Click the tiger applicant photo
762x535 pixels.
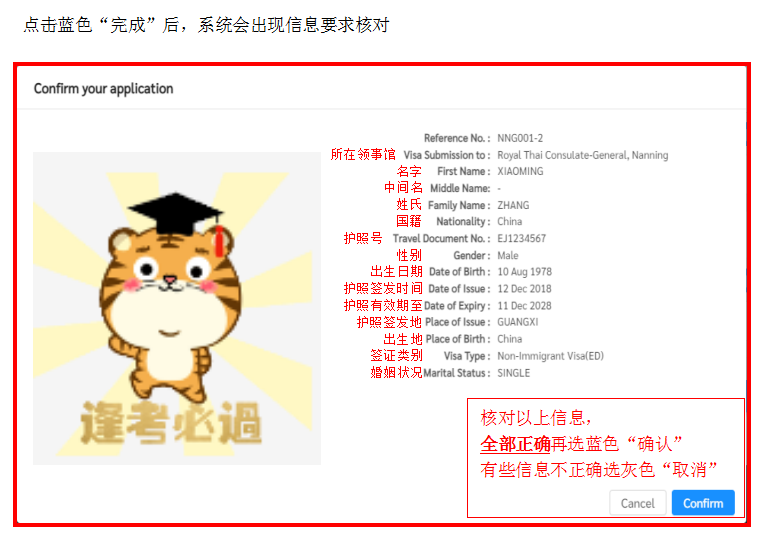coord(177,308)
